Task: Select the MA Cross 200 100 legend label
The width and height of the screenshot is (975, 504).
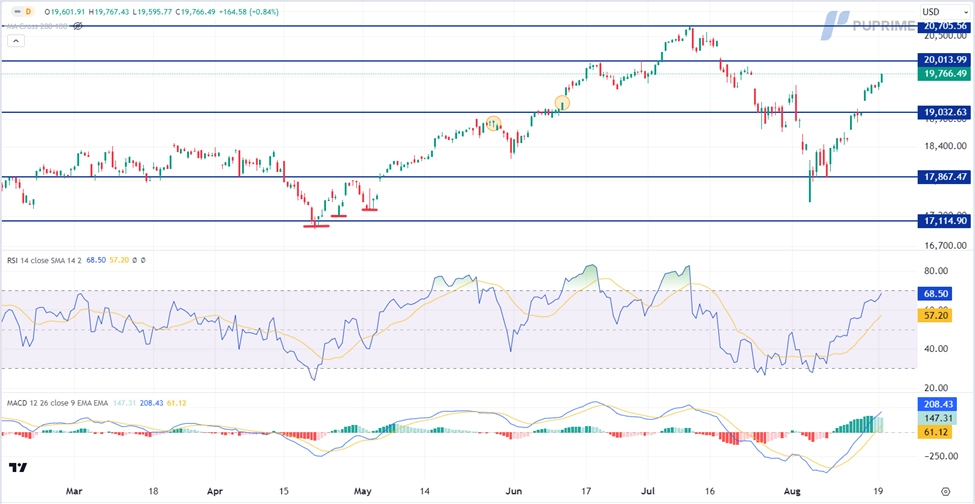Action: 37,26
